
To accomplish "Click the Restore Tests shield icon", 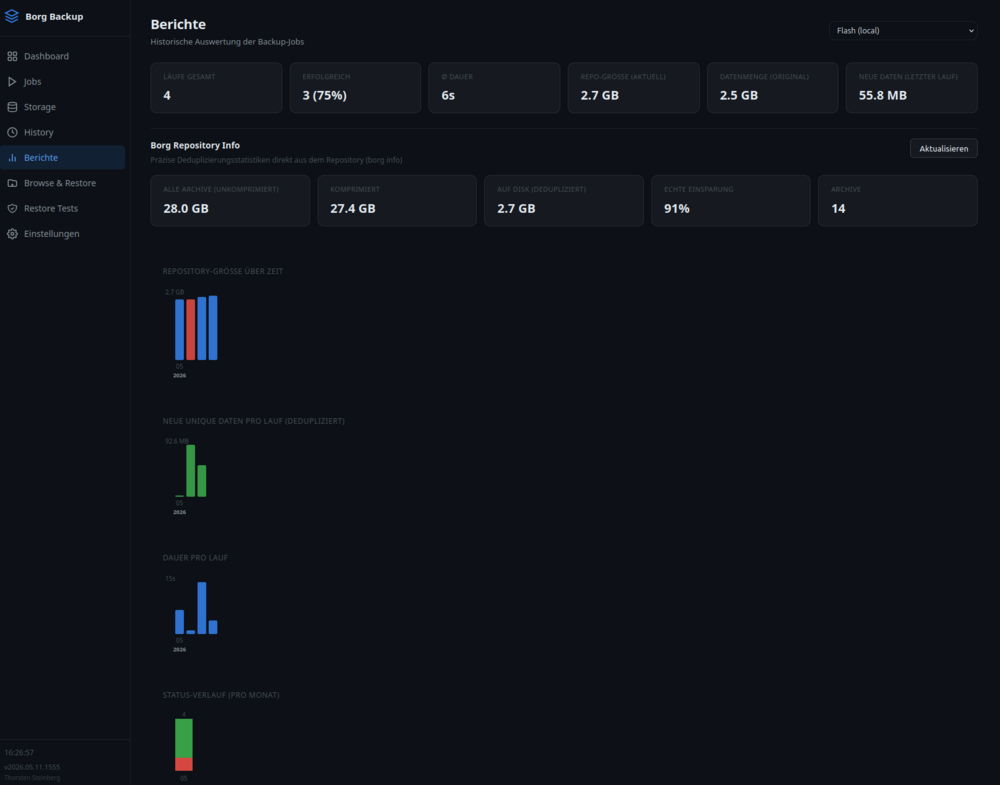I will (12, 209).
